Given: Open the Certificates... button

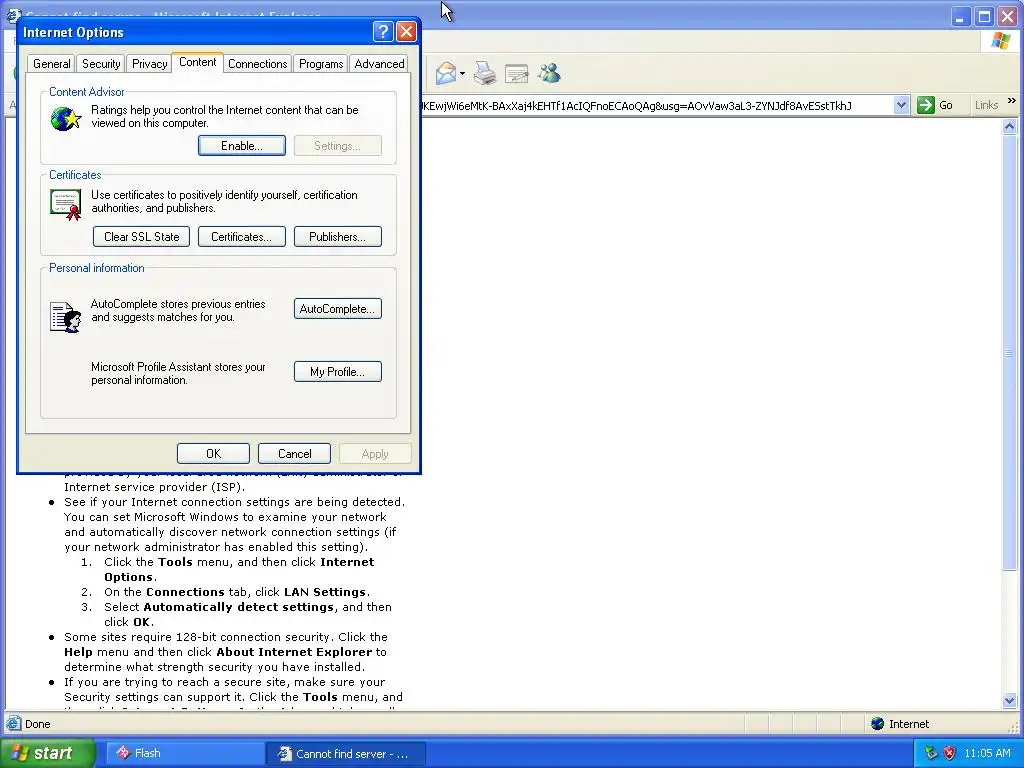Looking at the screenshot, I should pos(242,236).
